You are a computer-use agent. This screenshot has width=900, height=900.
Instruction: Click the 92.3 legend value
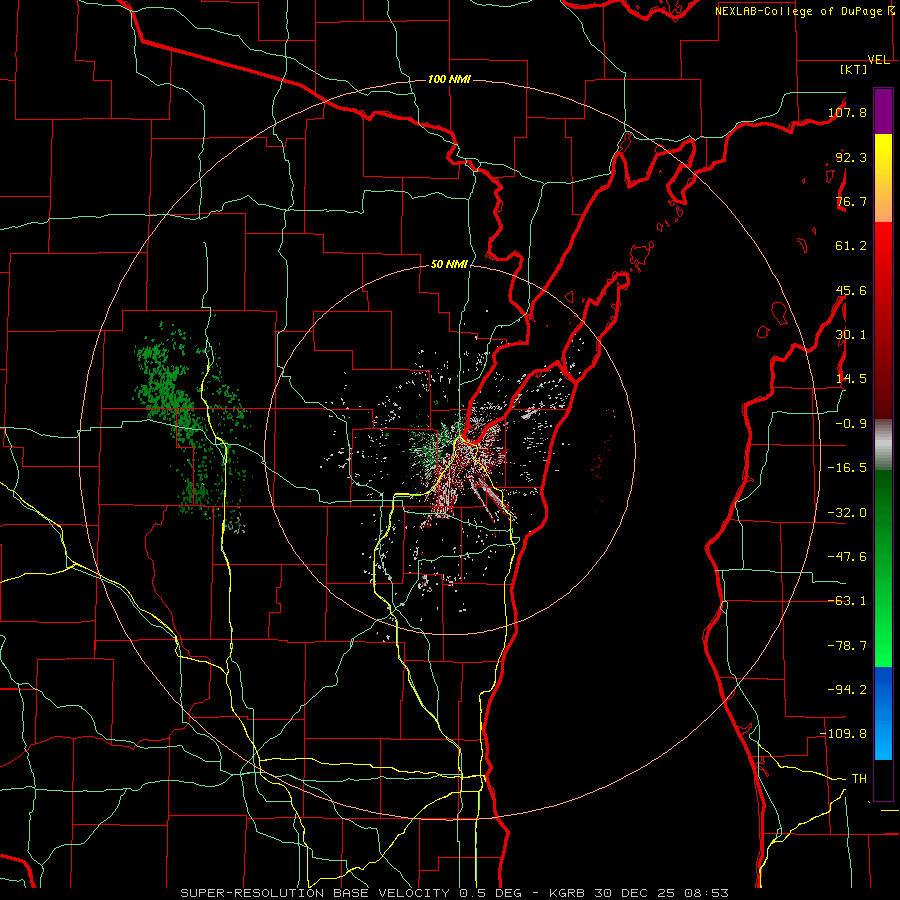point(851,157)
